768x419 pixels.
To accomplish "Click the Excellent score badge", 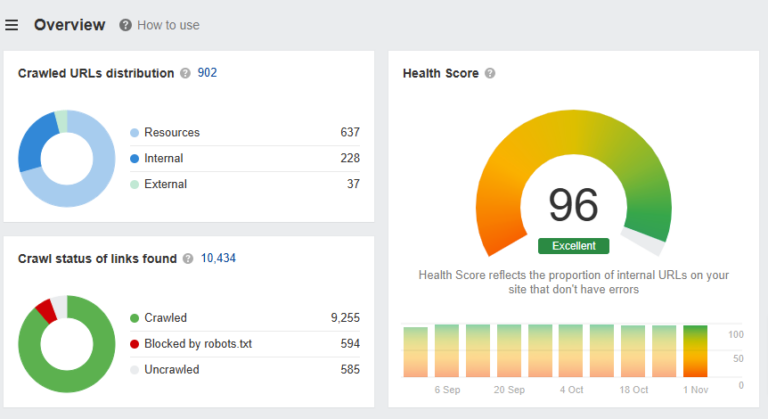I will coord(574,246).
